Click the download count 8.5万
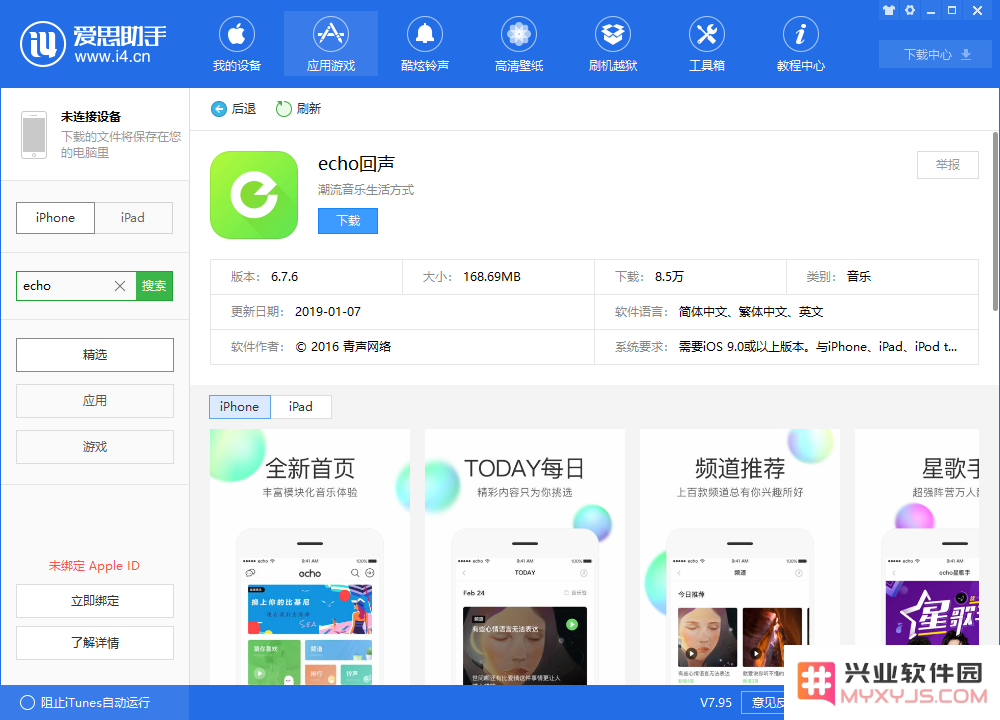 669,277
